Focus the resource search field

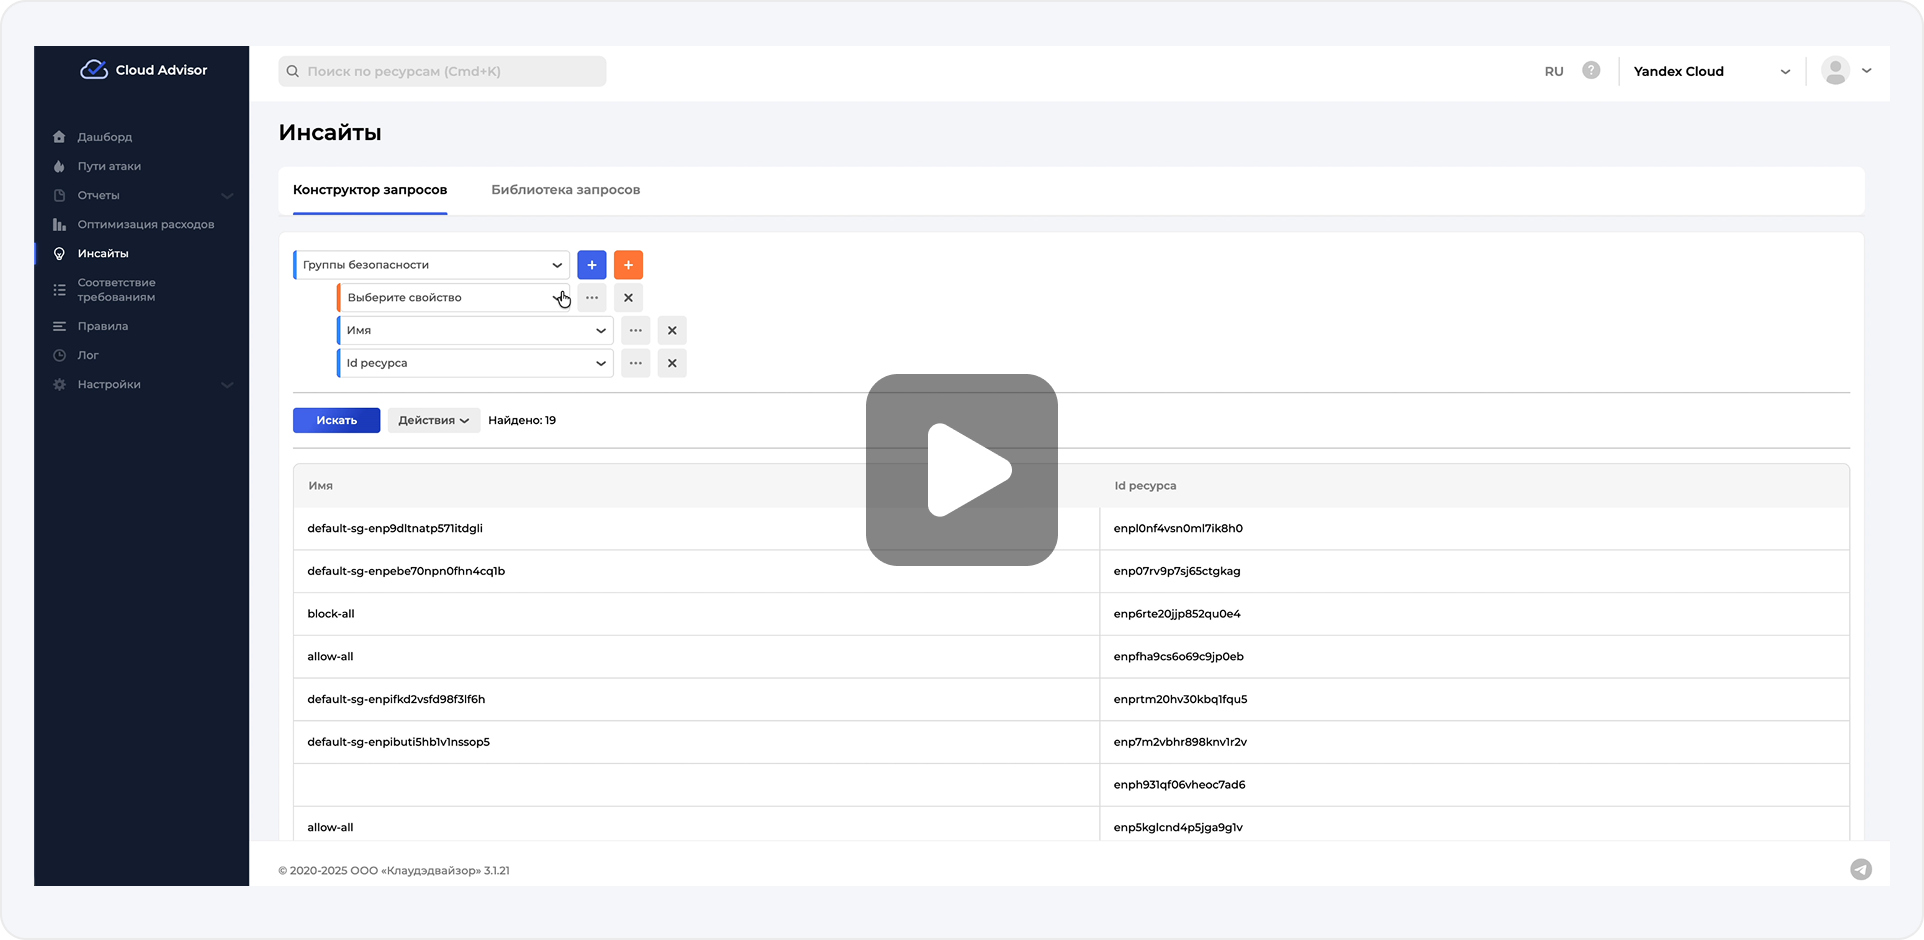tap(442, 72)
